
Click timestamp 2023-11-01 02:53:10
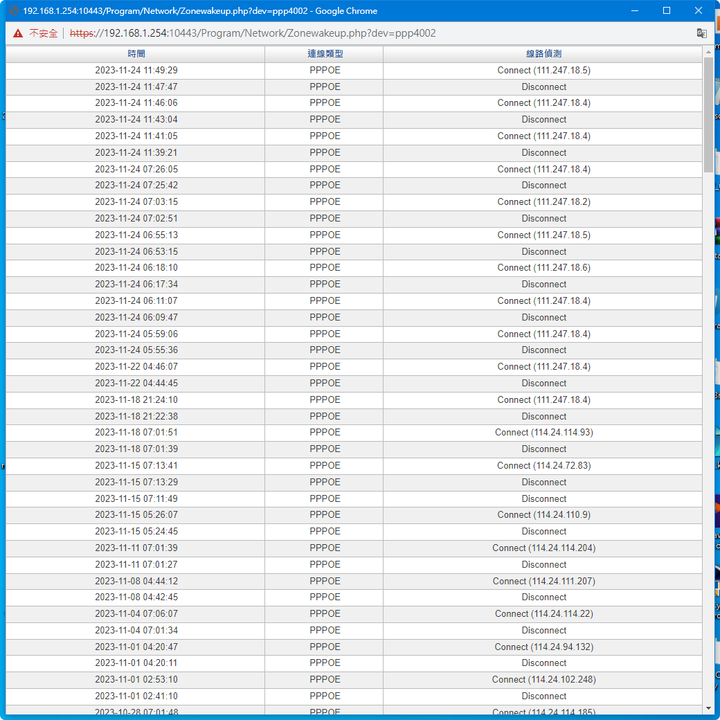pyautogui.click(x=136, y=679)
